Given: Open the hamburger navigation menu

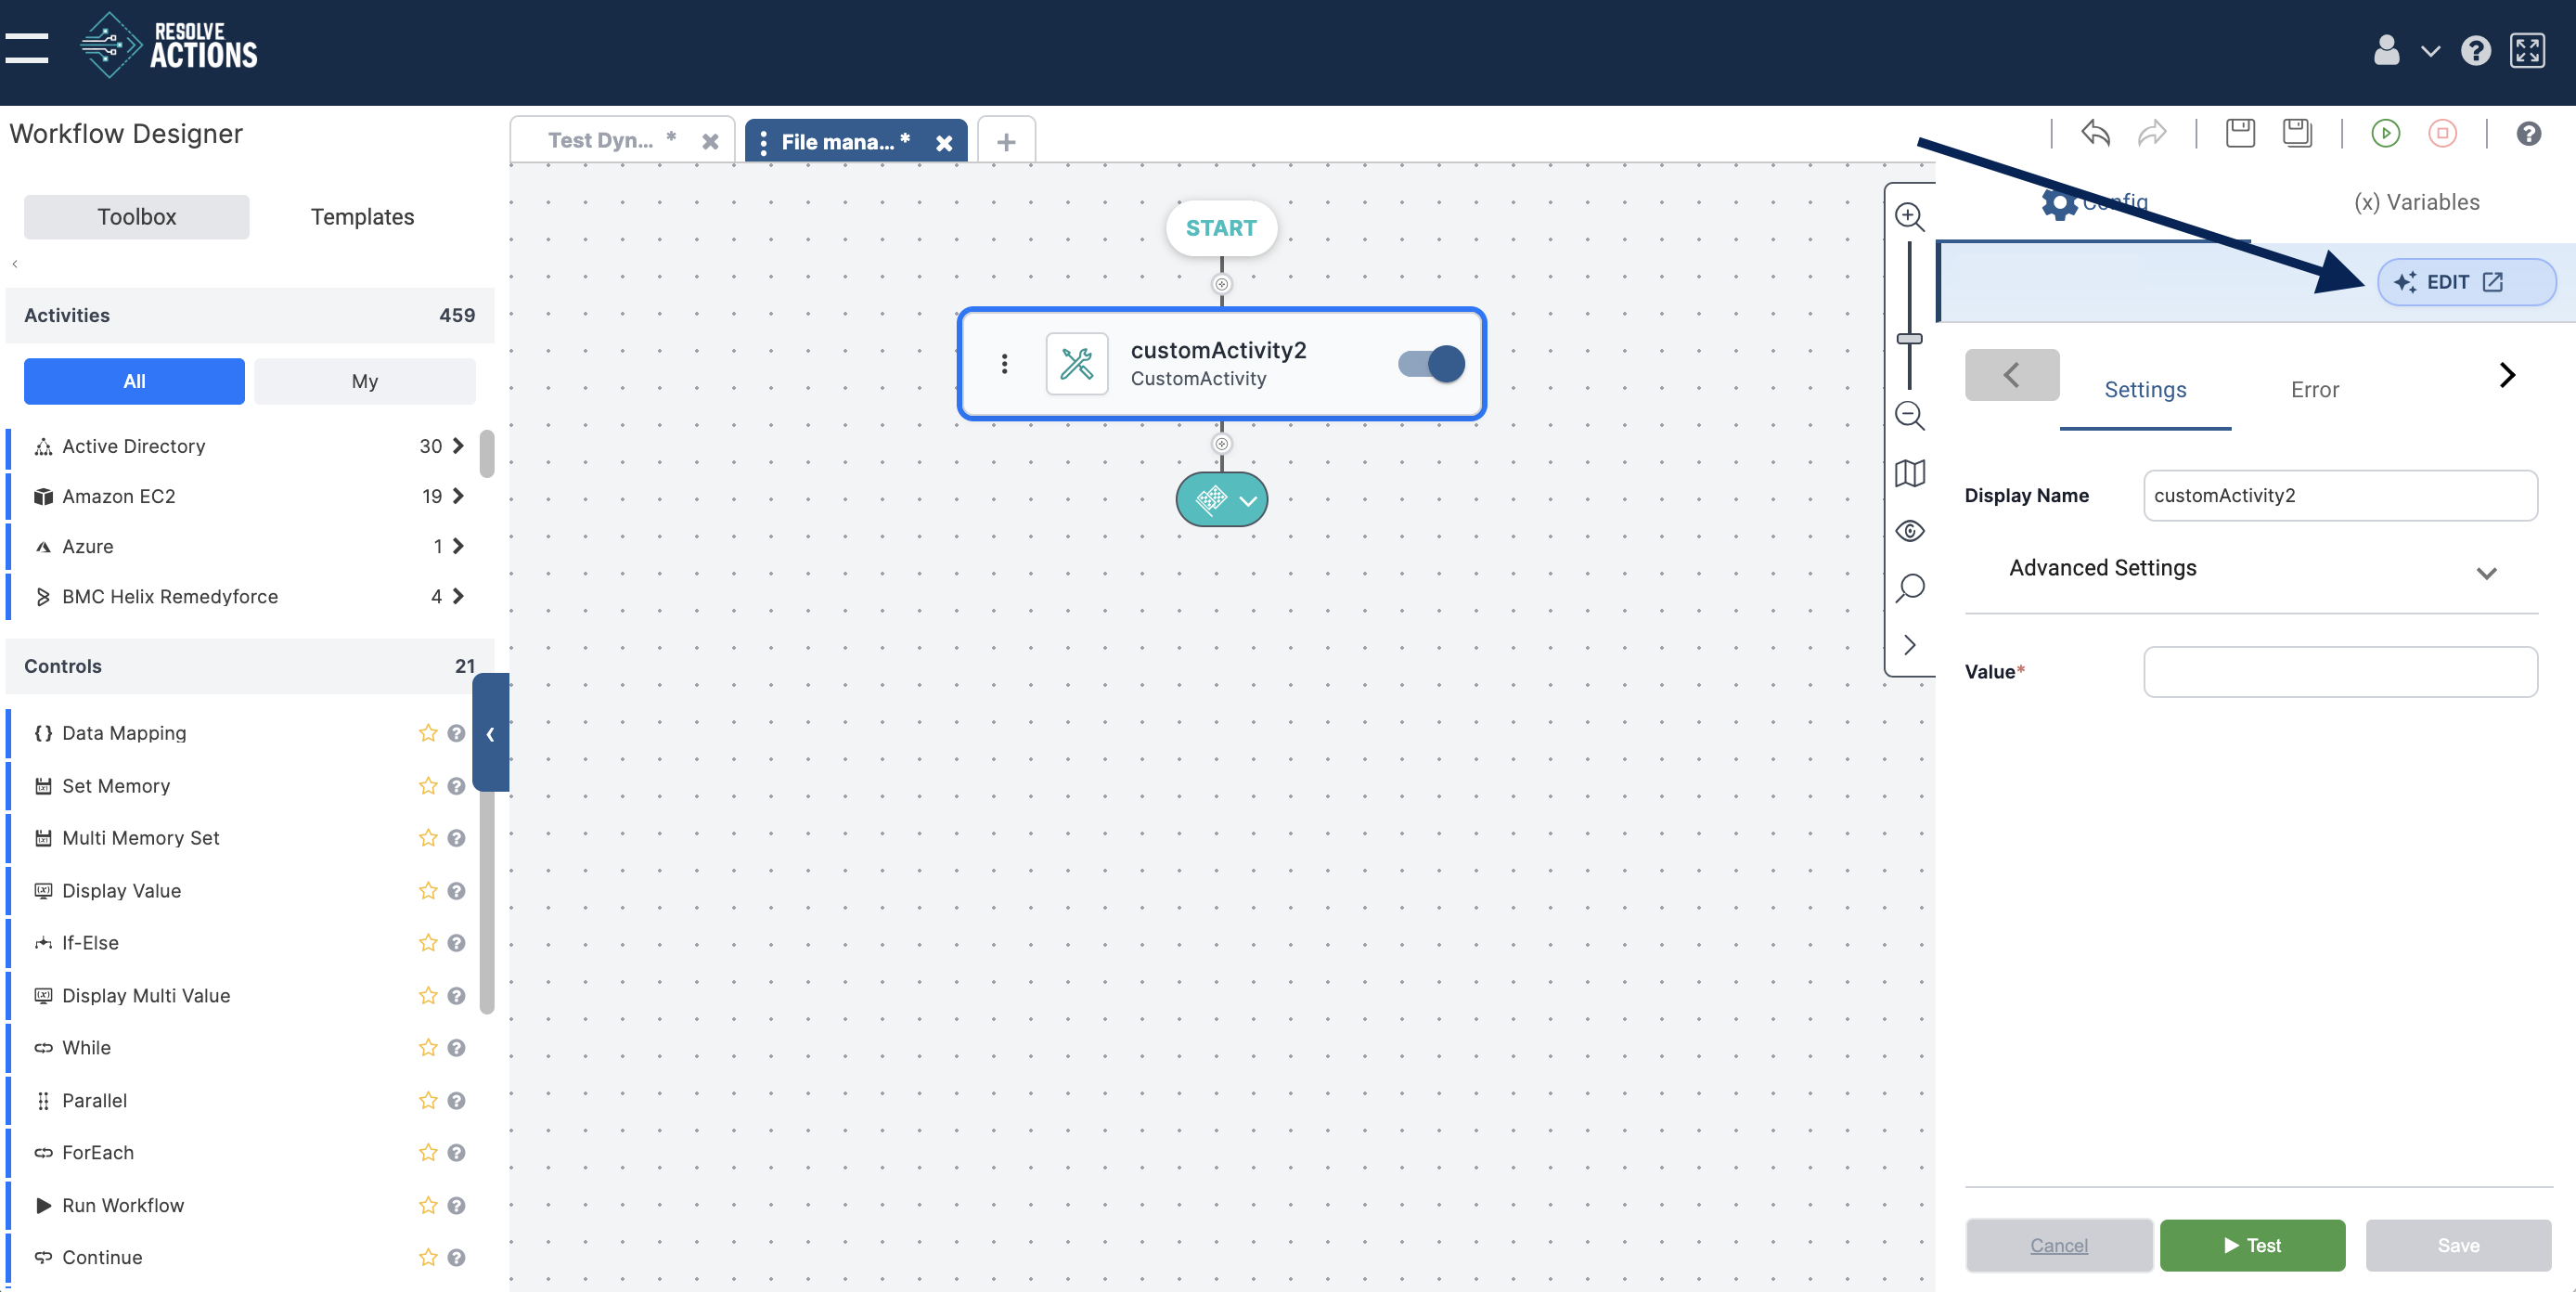Looking at the screenshot, I should coord(27,49).
